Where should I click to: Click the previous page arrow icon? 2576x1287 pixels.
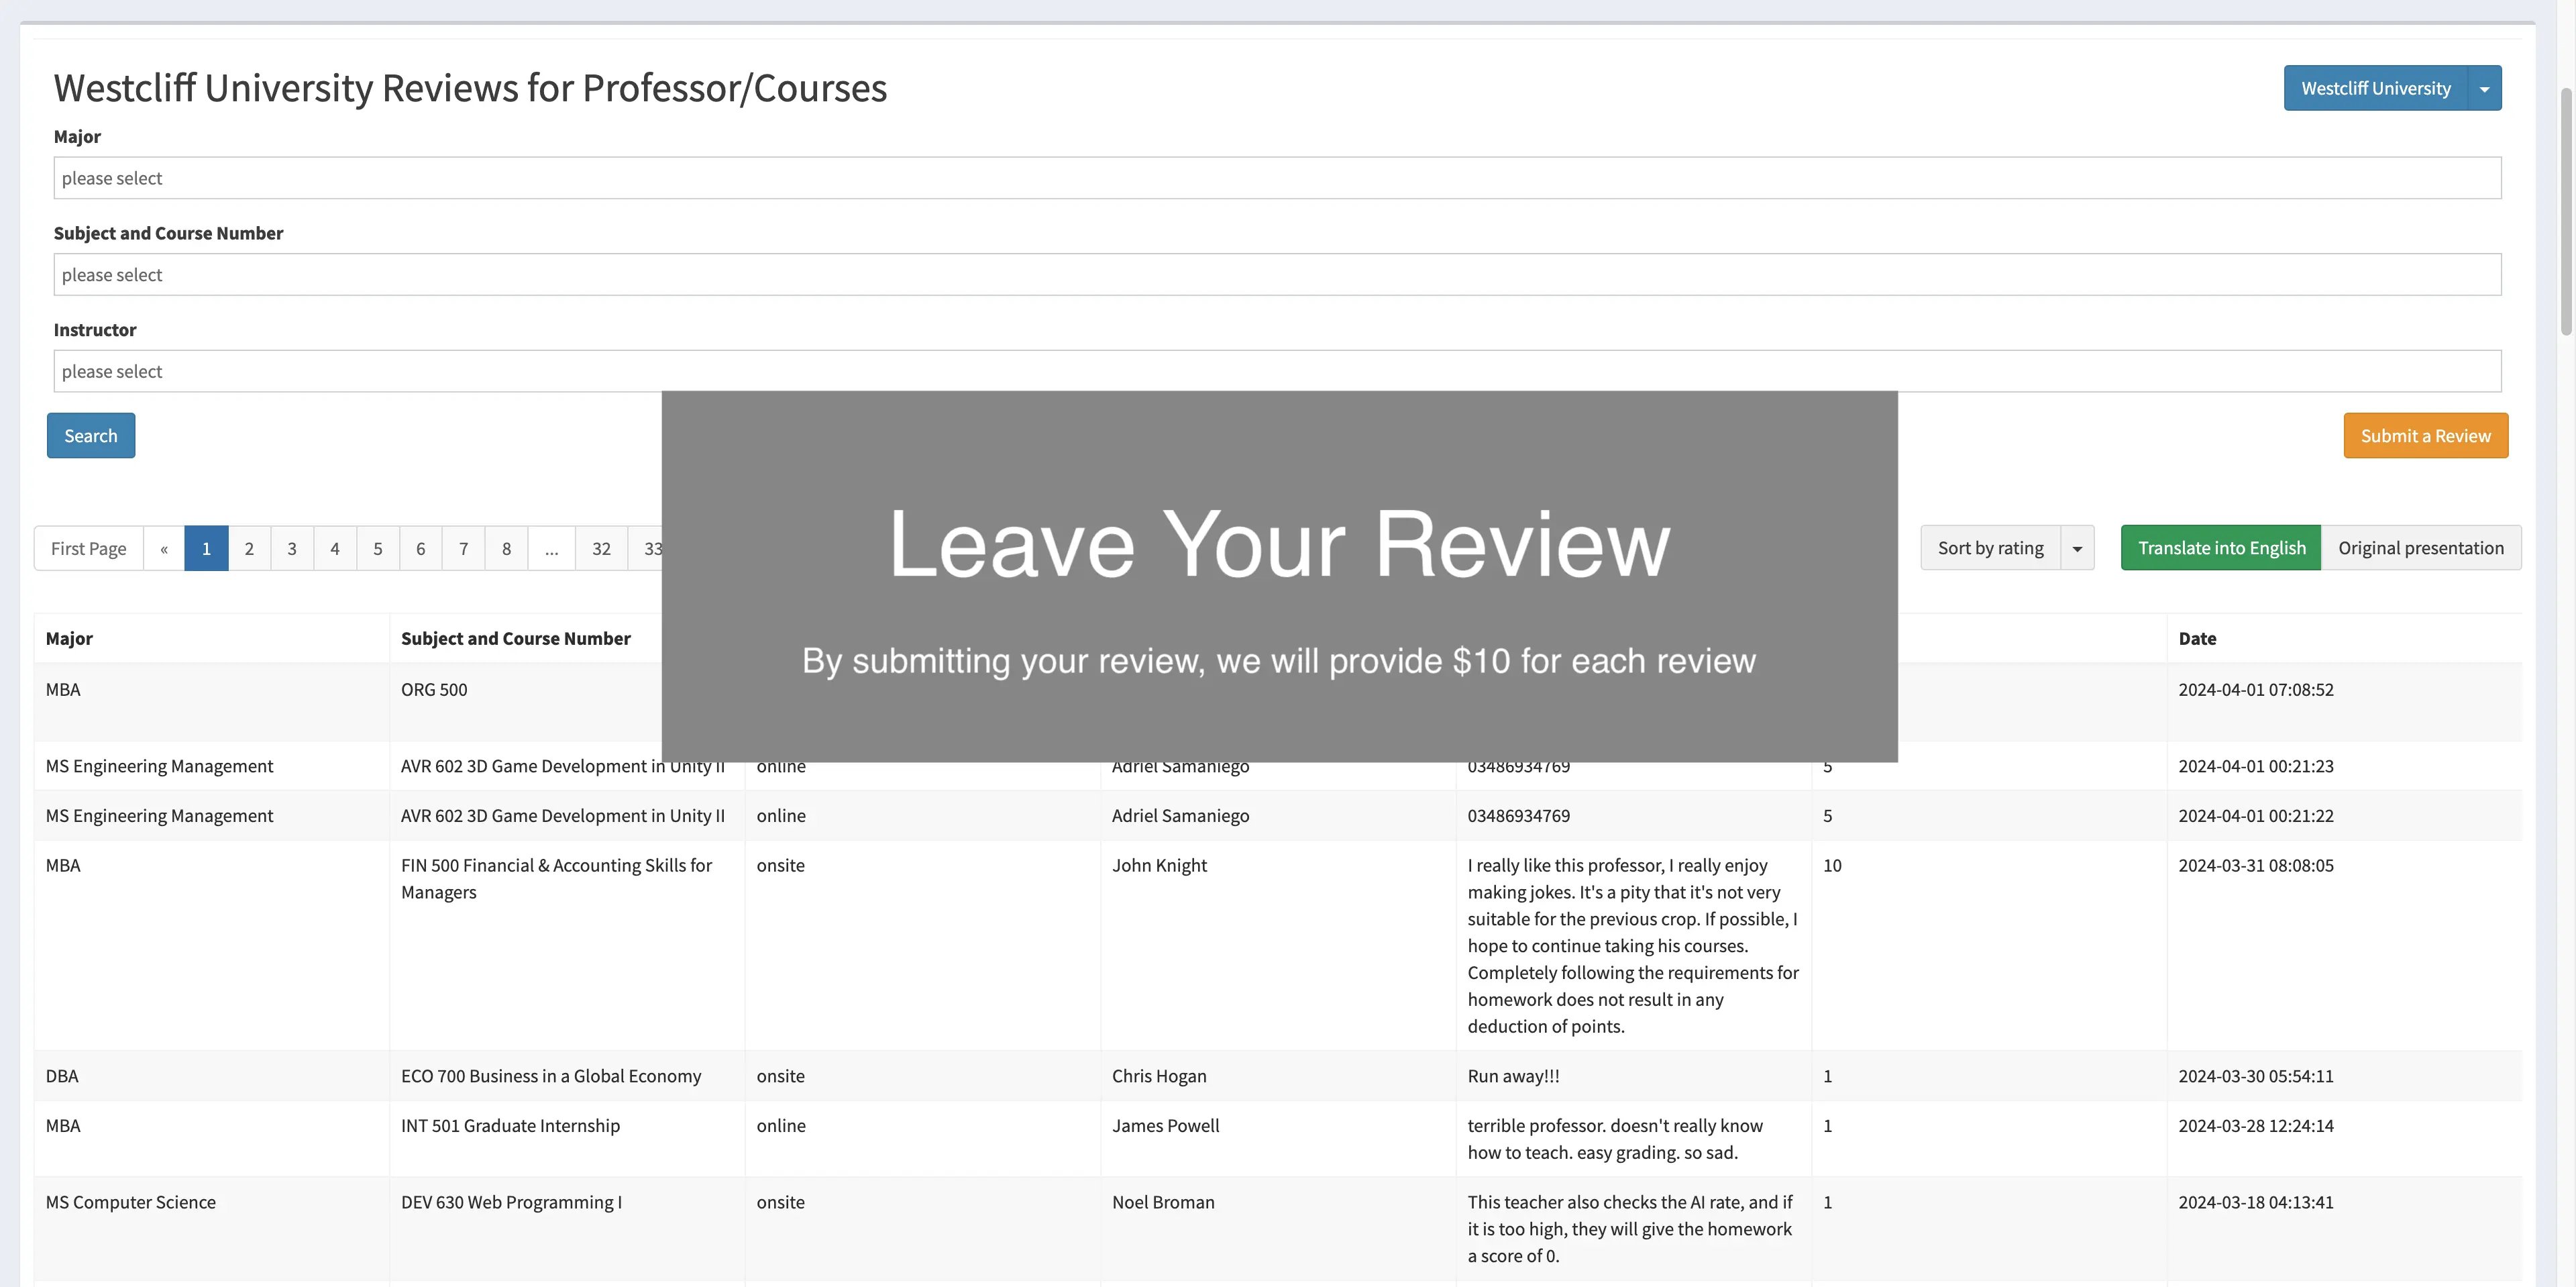click(162, 546)
